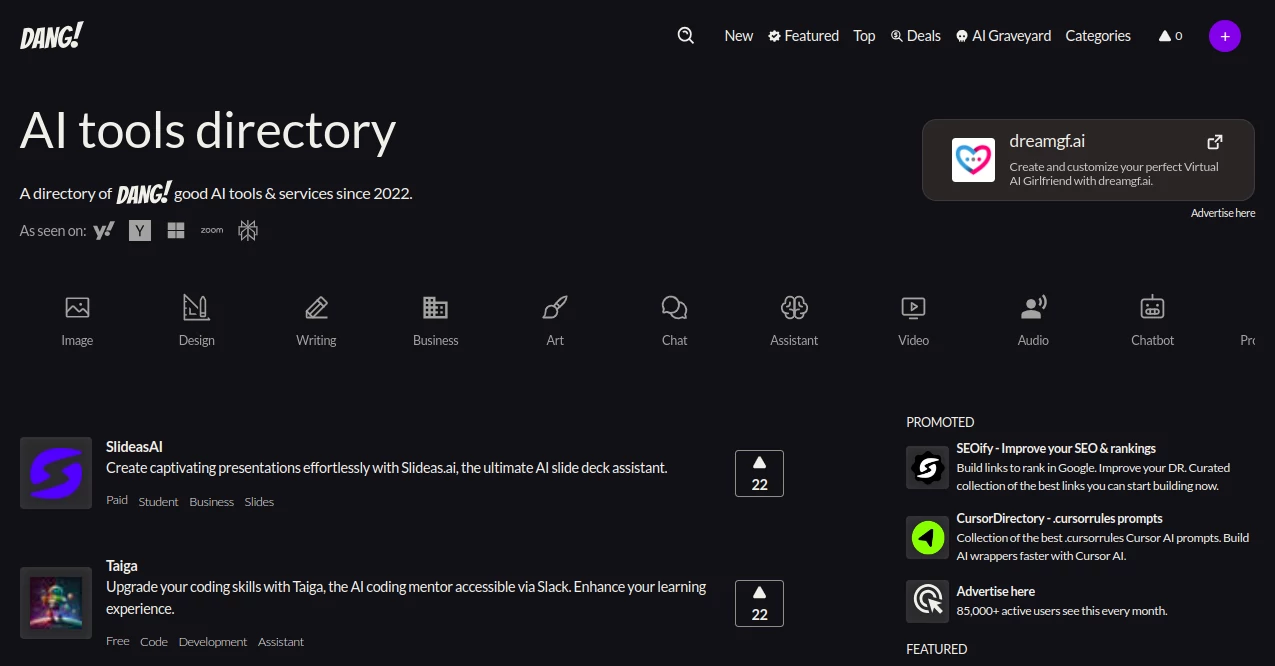Upvote SlideasAI with the 22 button
Viewport: 1275px width, 666px height.
pos(759,473)
